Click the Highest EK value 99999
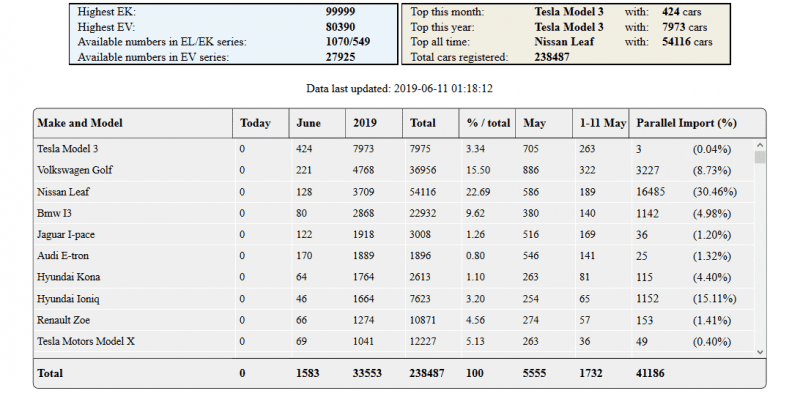 tap(340, 12)
